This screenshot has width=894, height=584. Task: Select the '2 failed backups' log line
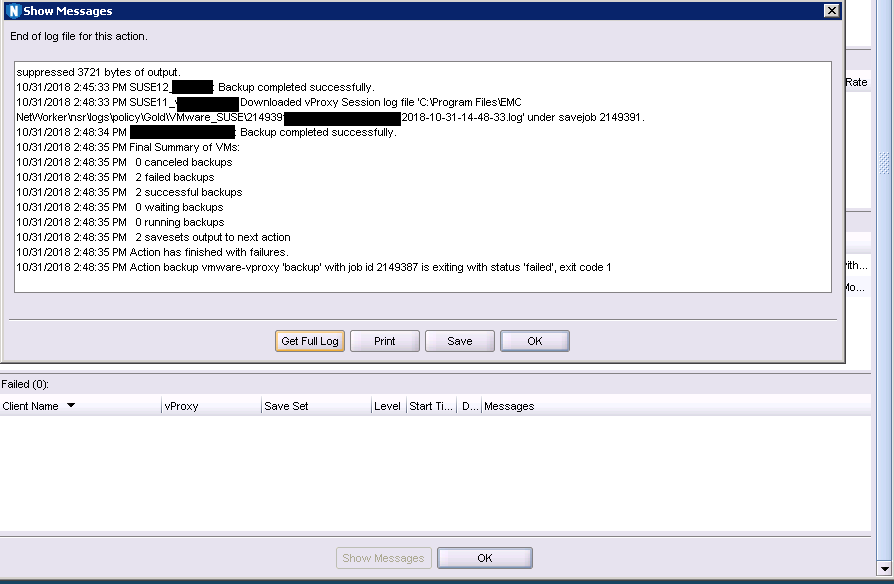pyautogui.click(x=115, y=177)
